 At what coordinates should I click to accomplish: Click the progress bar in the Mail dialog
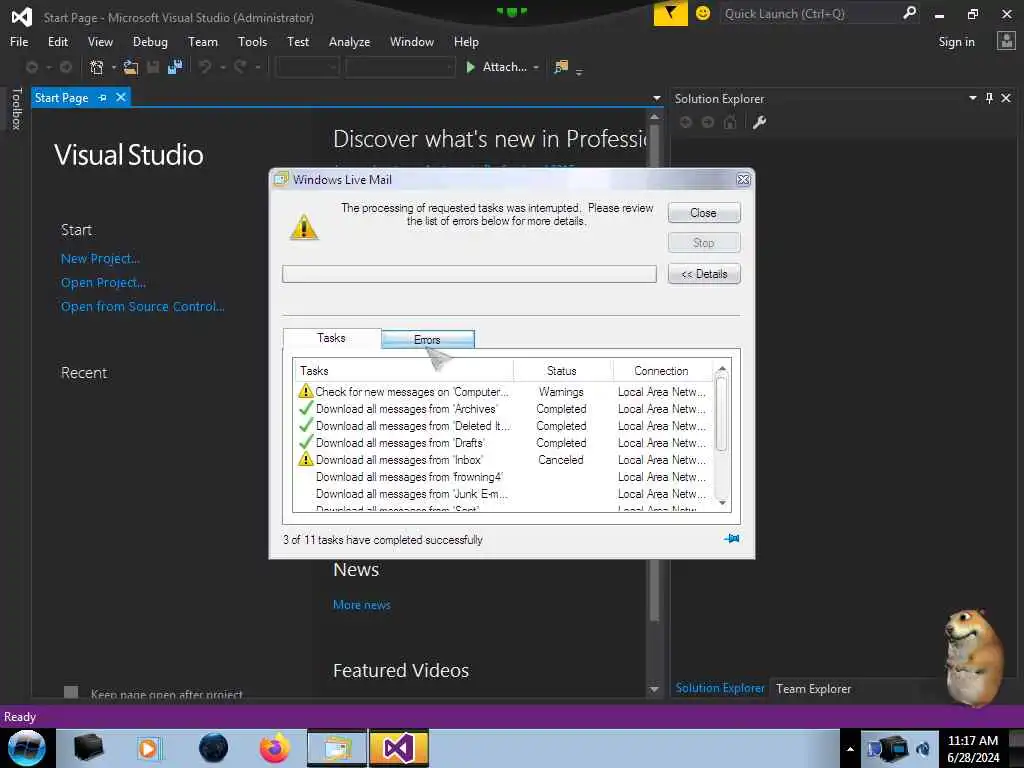coord(469,274)
